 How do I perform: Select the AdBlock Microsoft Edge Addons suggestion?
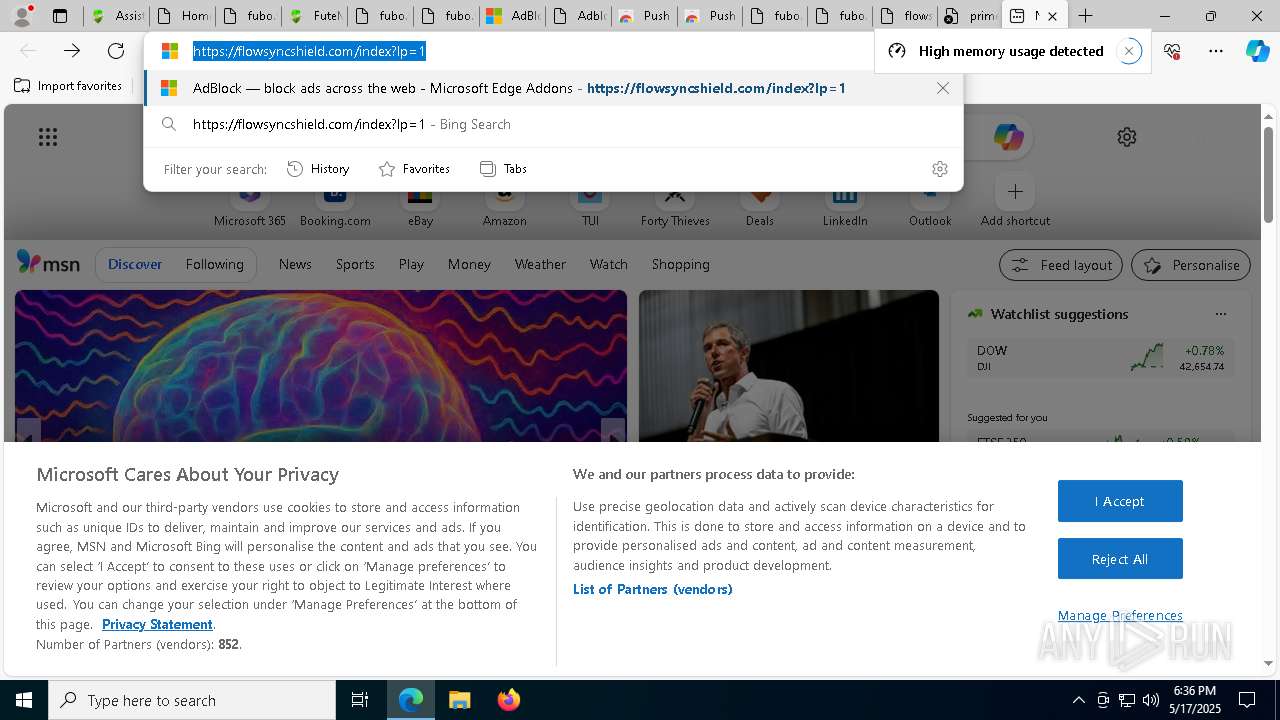click(553, 88)
